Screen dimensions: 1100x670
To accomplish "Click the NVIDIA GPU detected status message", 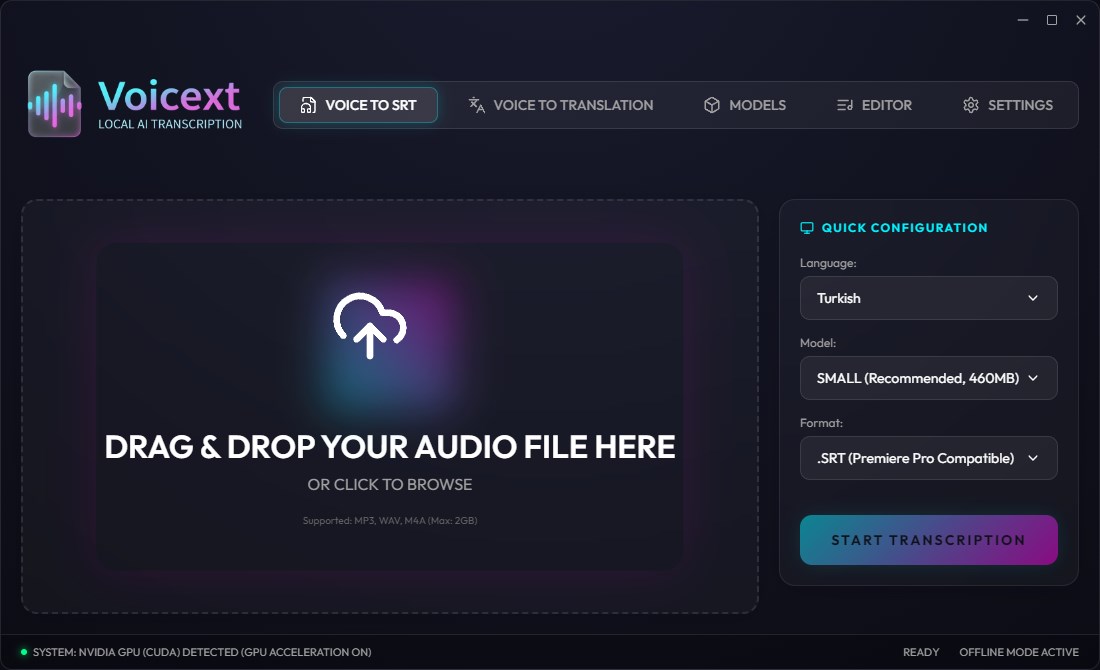I will tap(202, 652).
